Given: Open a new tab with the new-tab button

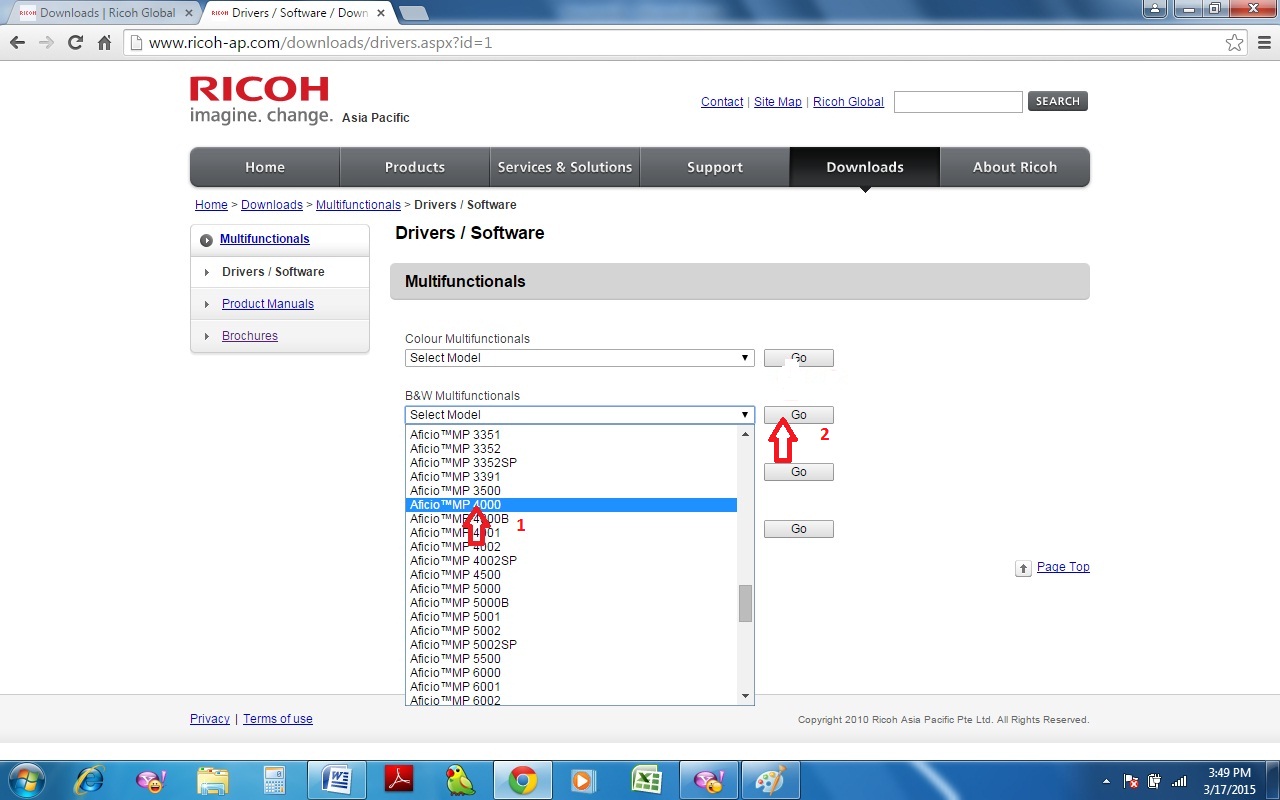Looking at the screenshot, I should coord(413,13).
